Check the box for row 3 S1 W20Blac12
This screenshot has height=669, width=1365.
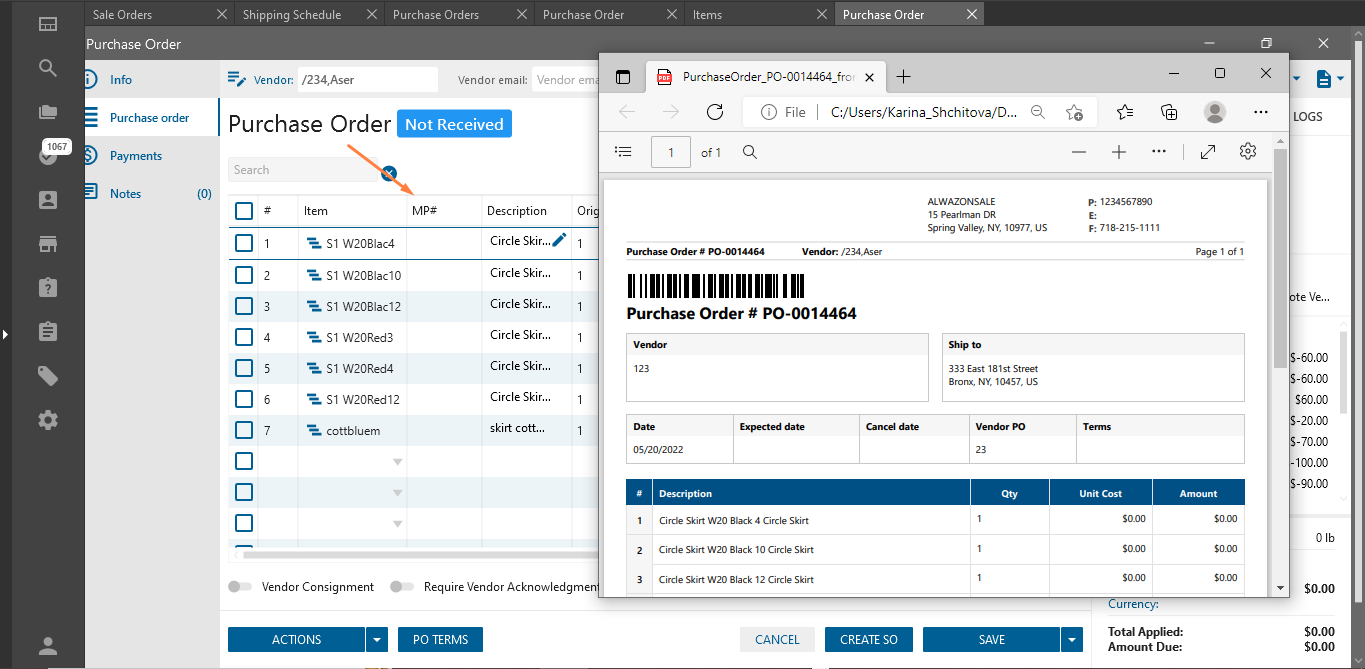pyautogui.click(x=244, y=306)
